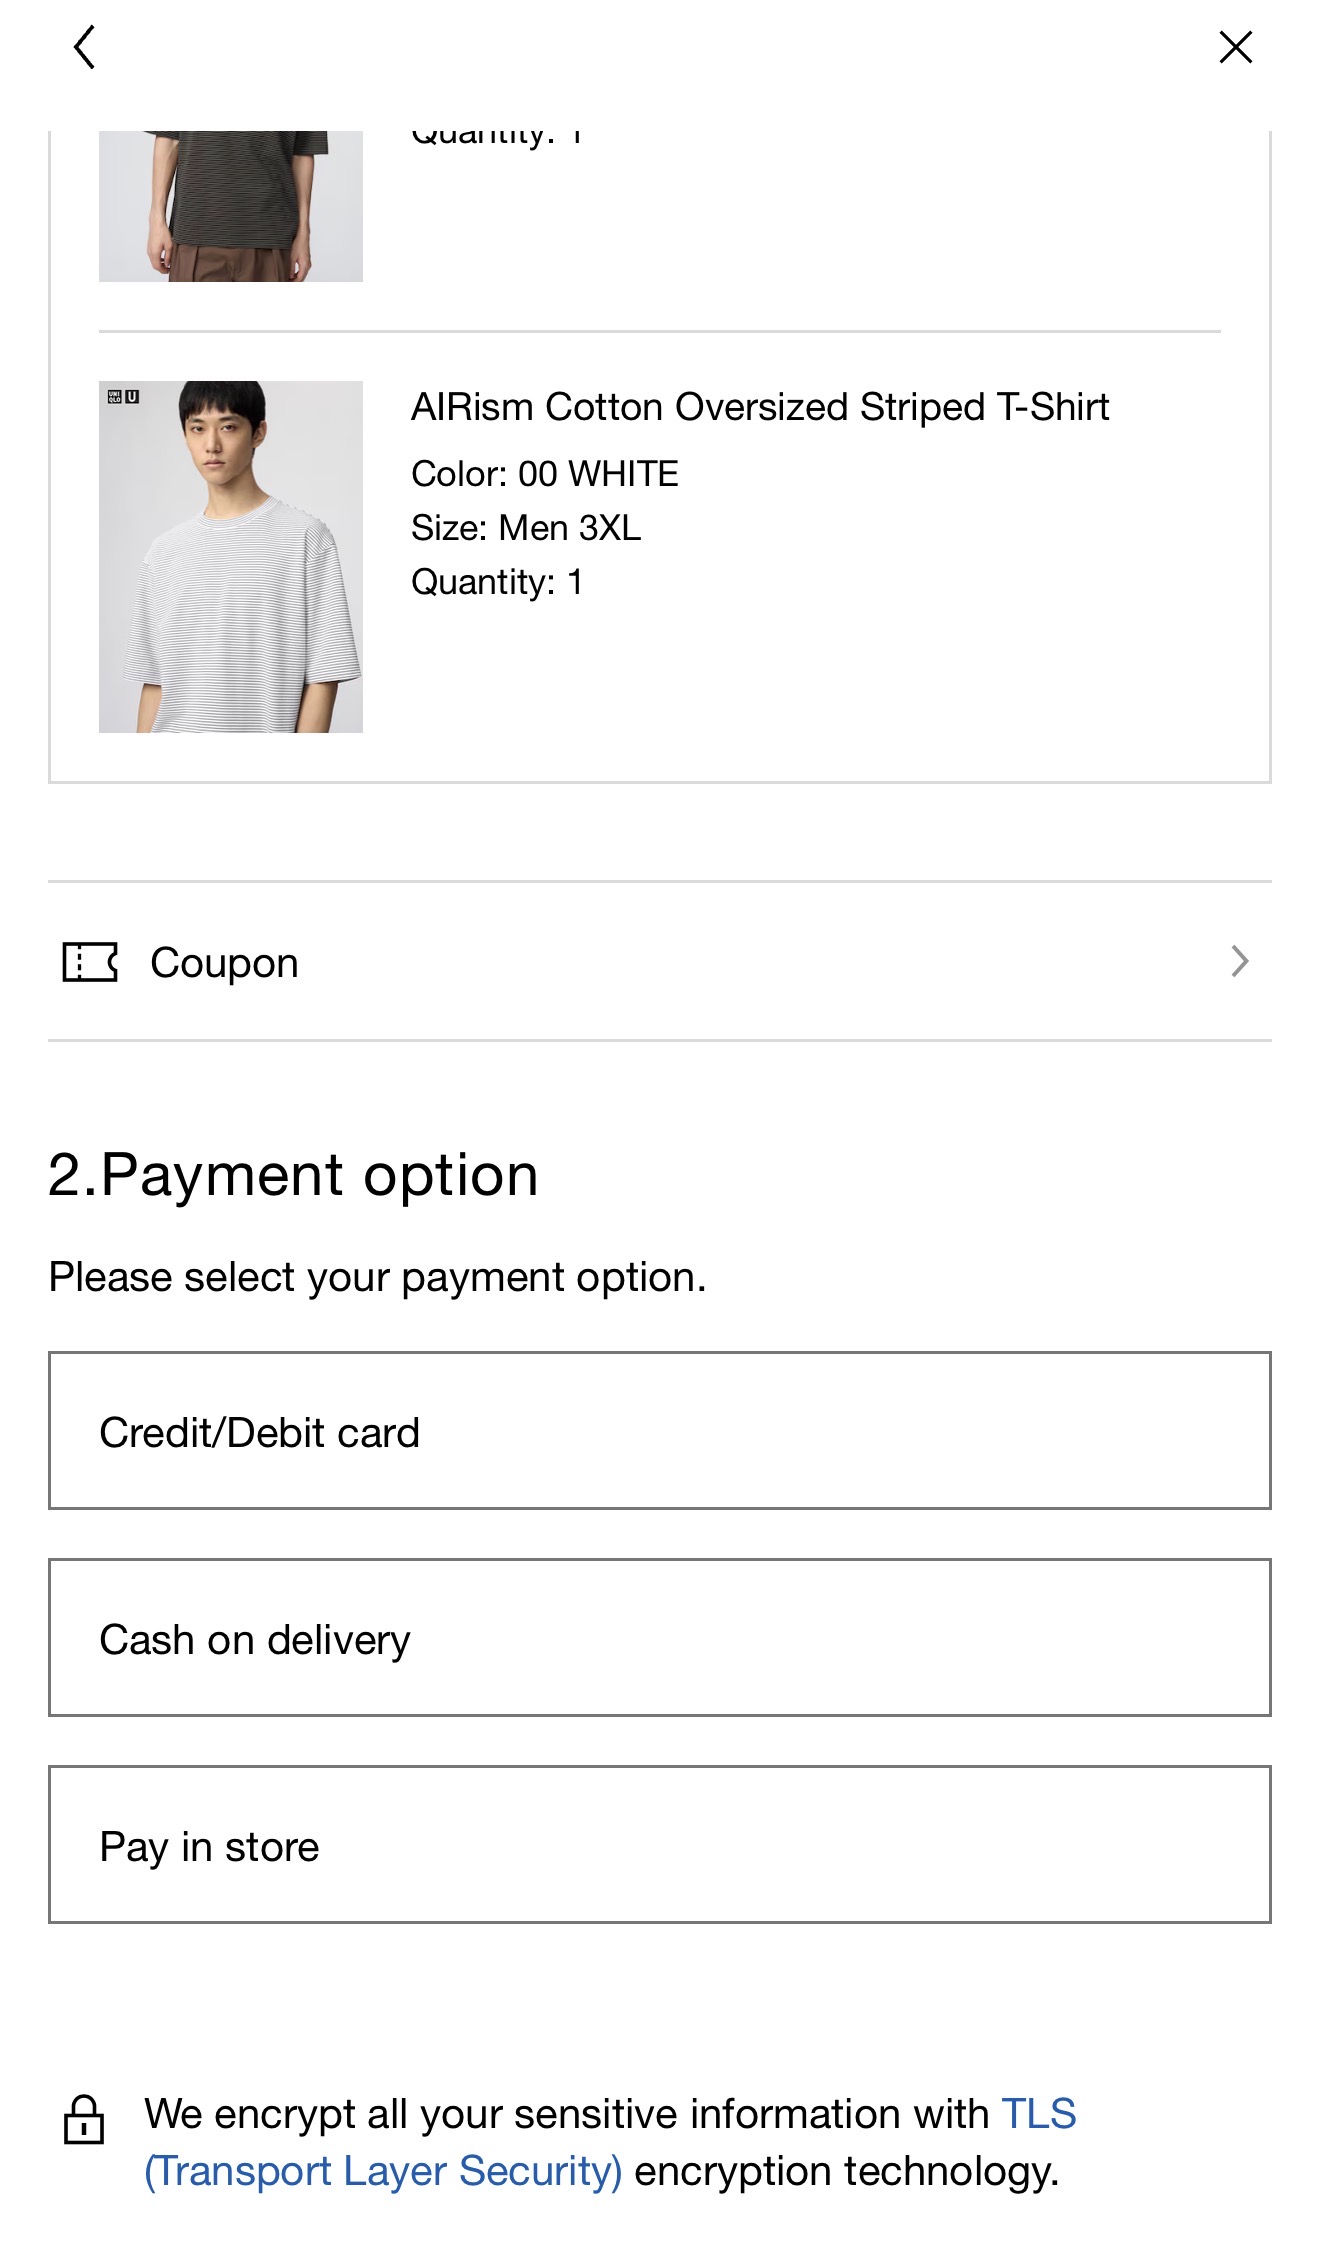Click the Uniqlo U logo on thumbnail
This screenshot has height=2249, width=1320.
[x=124, y=397]
